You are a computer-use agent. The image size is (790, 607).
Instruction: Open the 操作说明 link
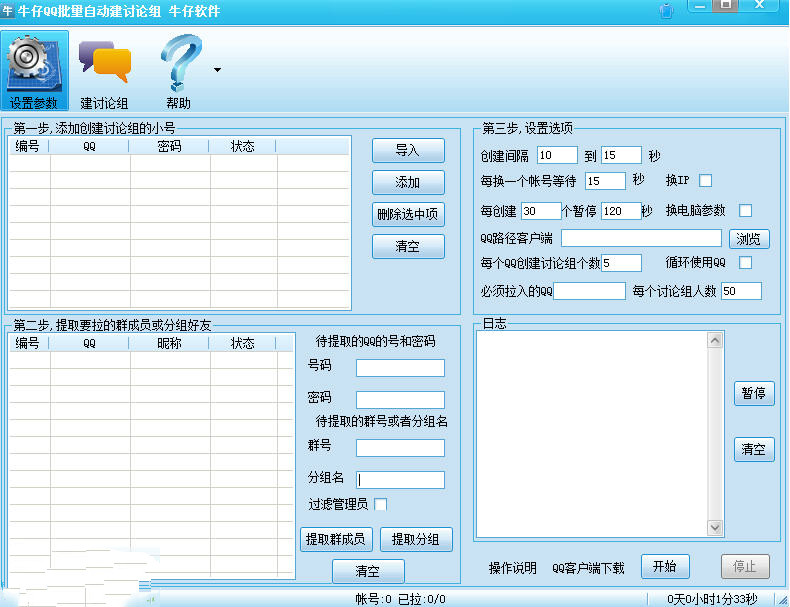click(x=513, y=568)
